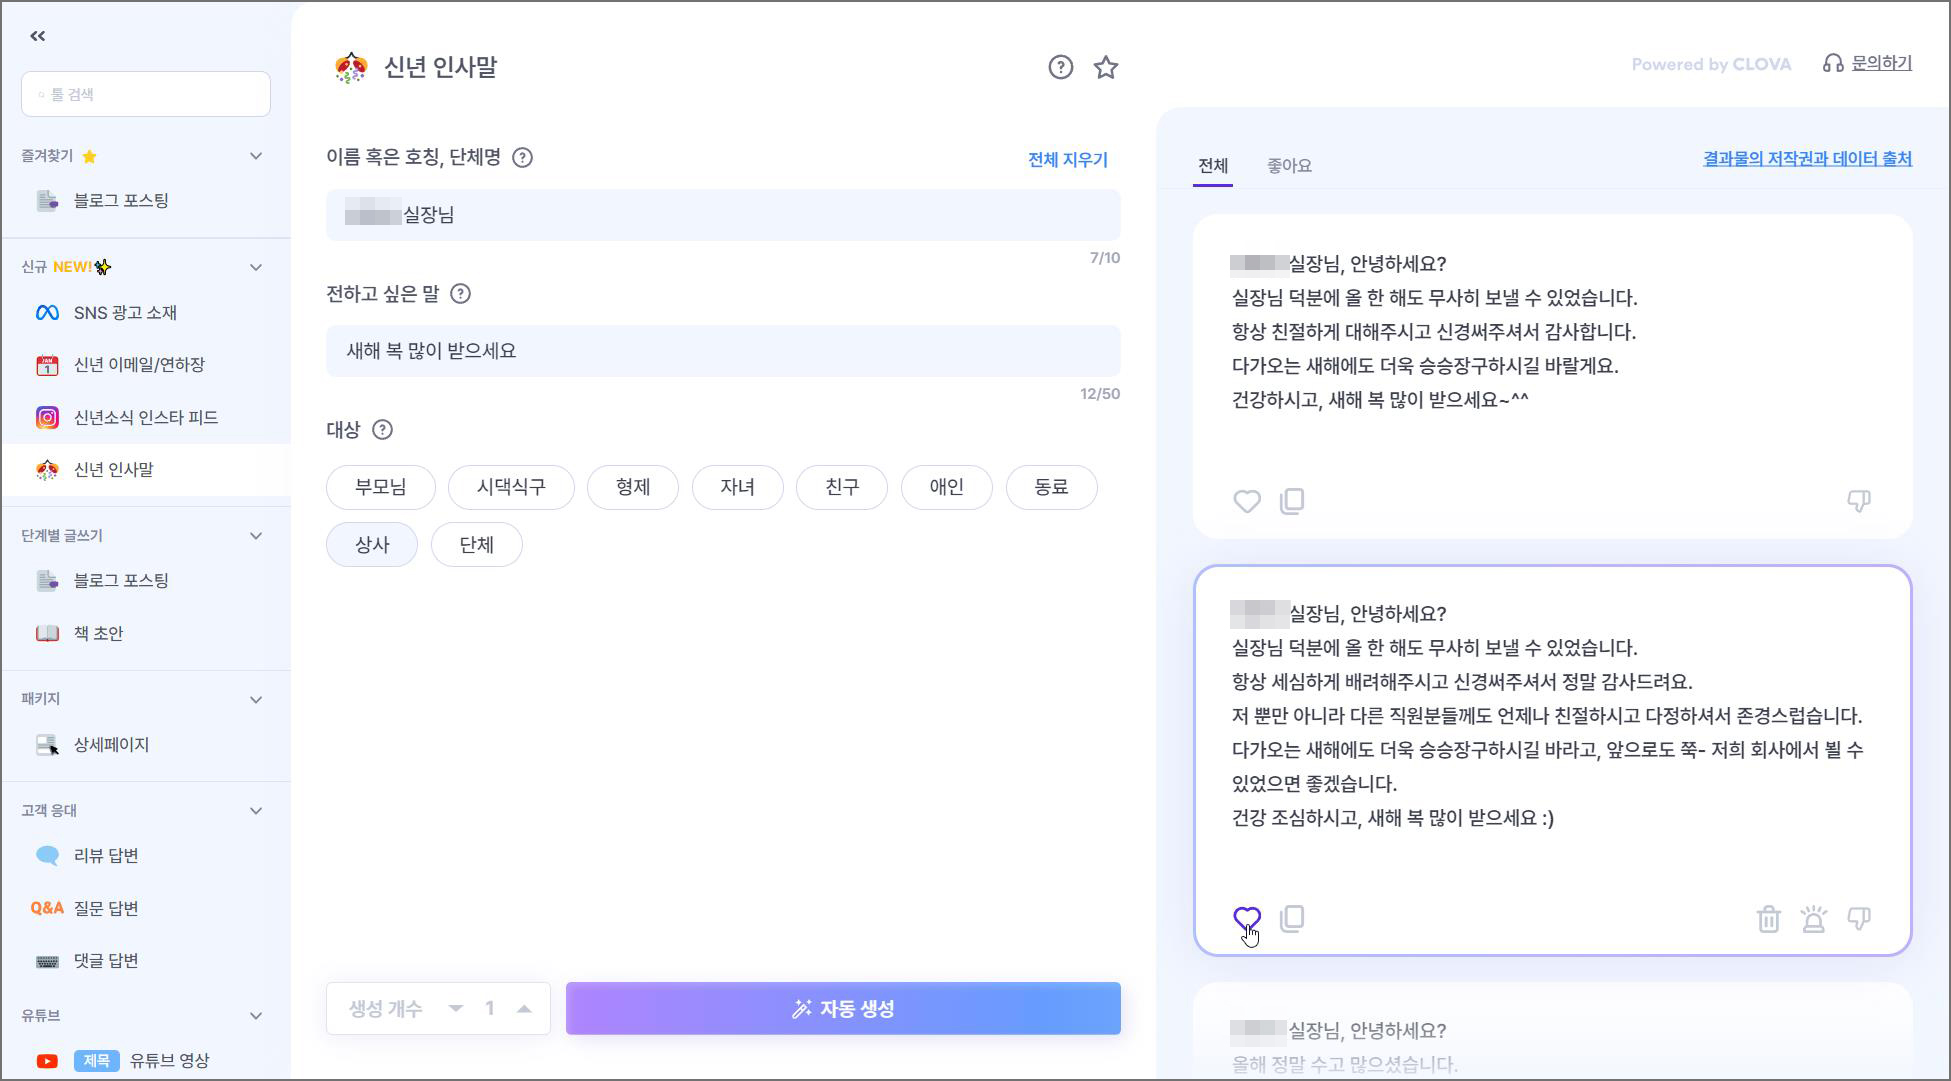This screenshot has height=1081, width=1951.
Task: Collapse the 단계별 글쓰기 section chevron
Action: coord(256,536)
